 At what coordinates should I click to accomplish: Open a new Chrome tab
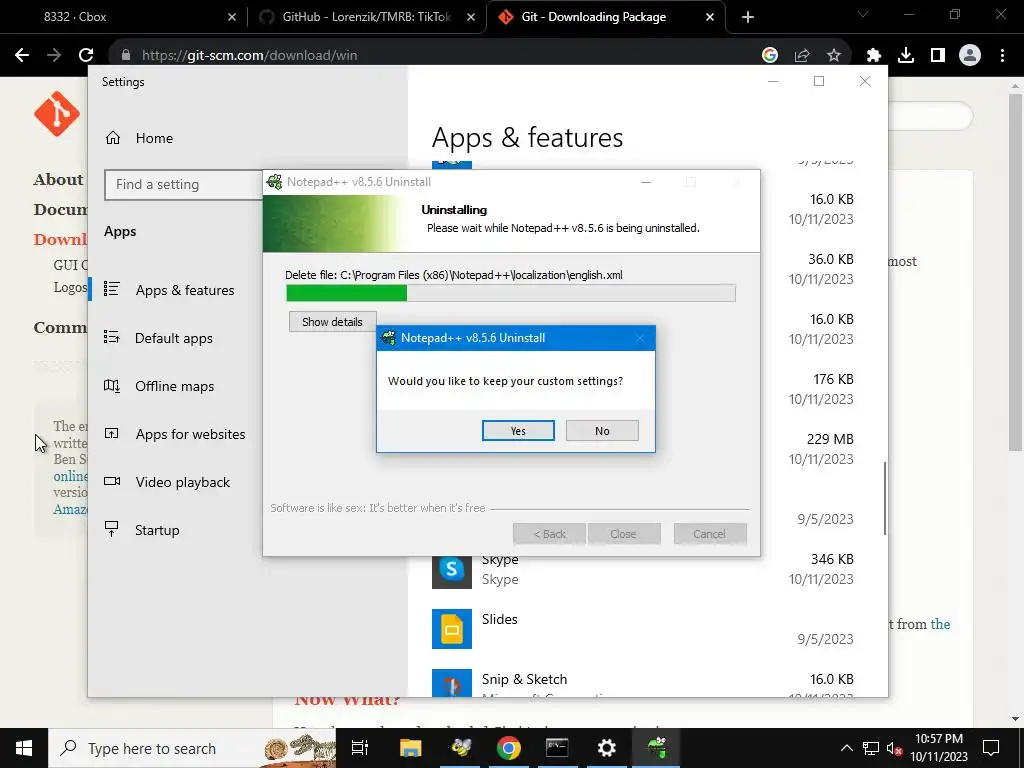[x=748, y=17]
